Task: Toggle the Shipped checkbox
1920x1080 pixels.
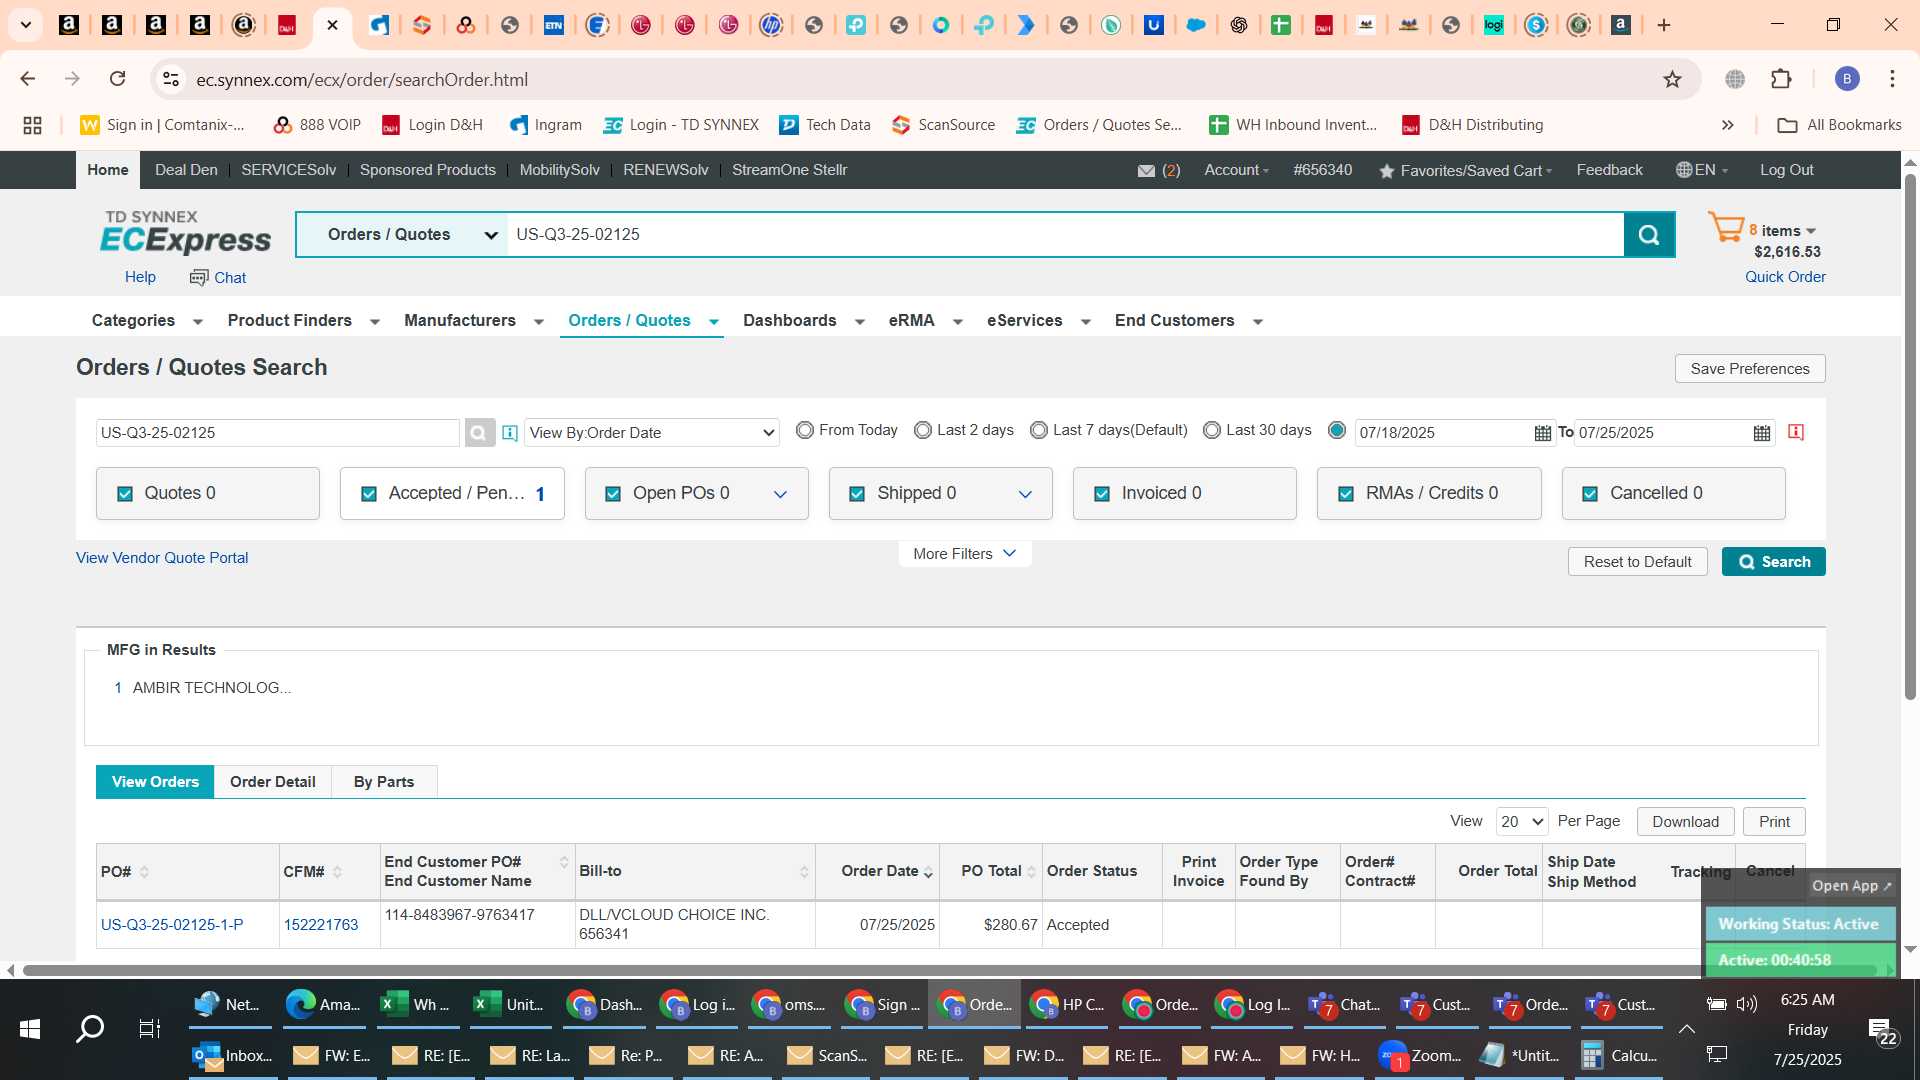Action: pos(857,494)
